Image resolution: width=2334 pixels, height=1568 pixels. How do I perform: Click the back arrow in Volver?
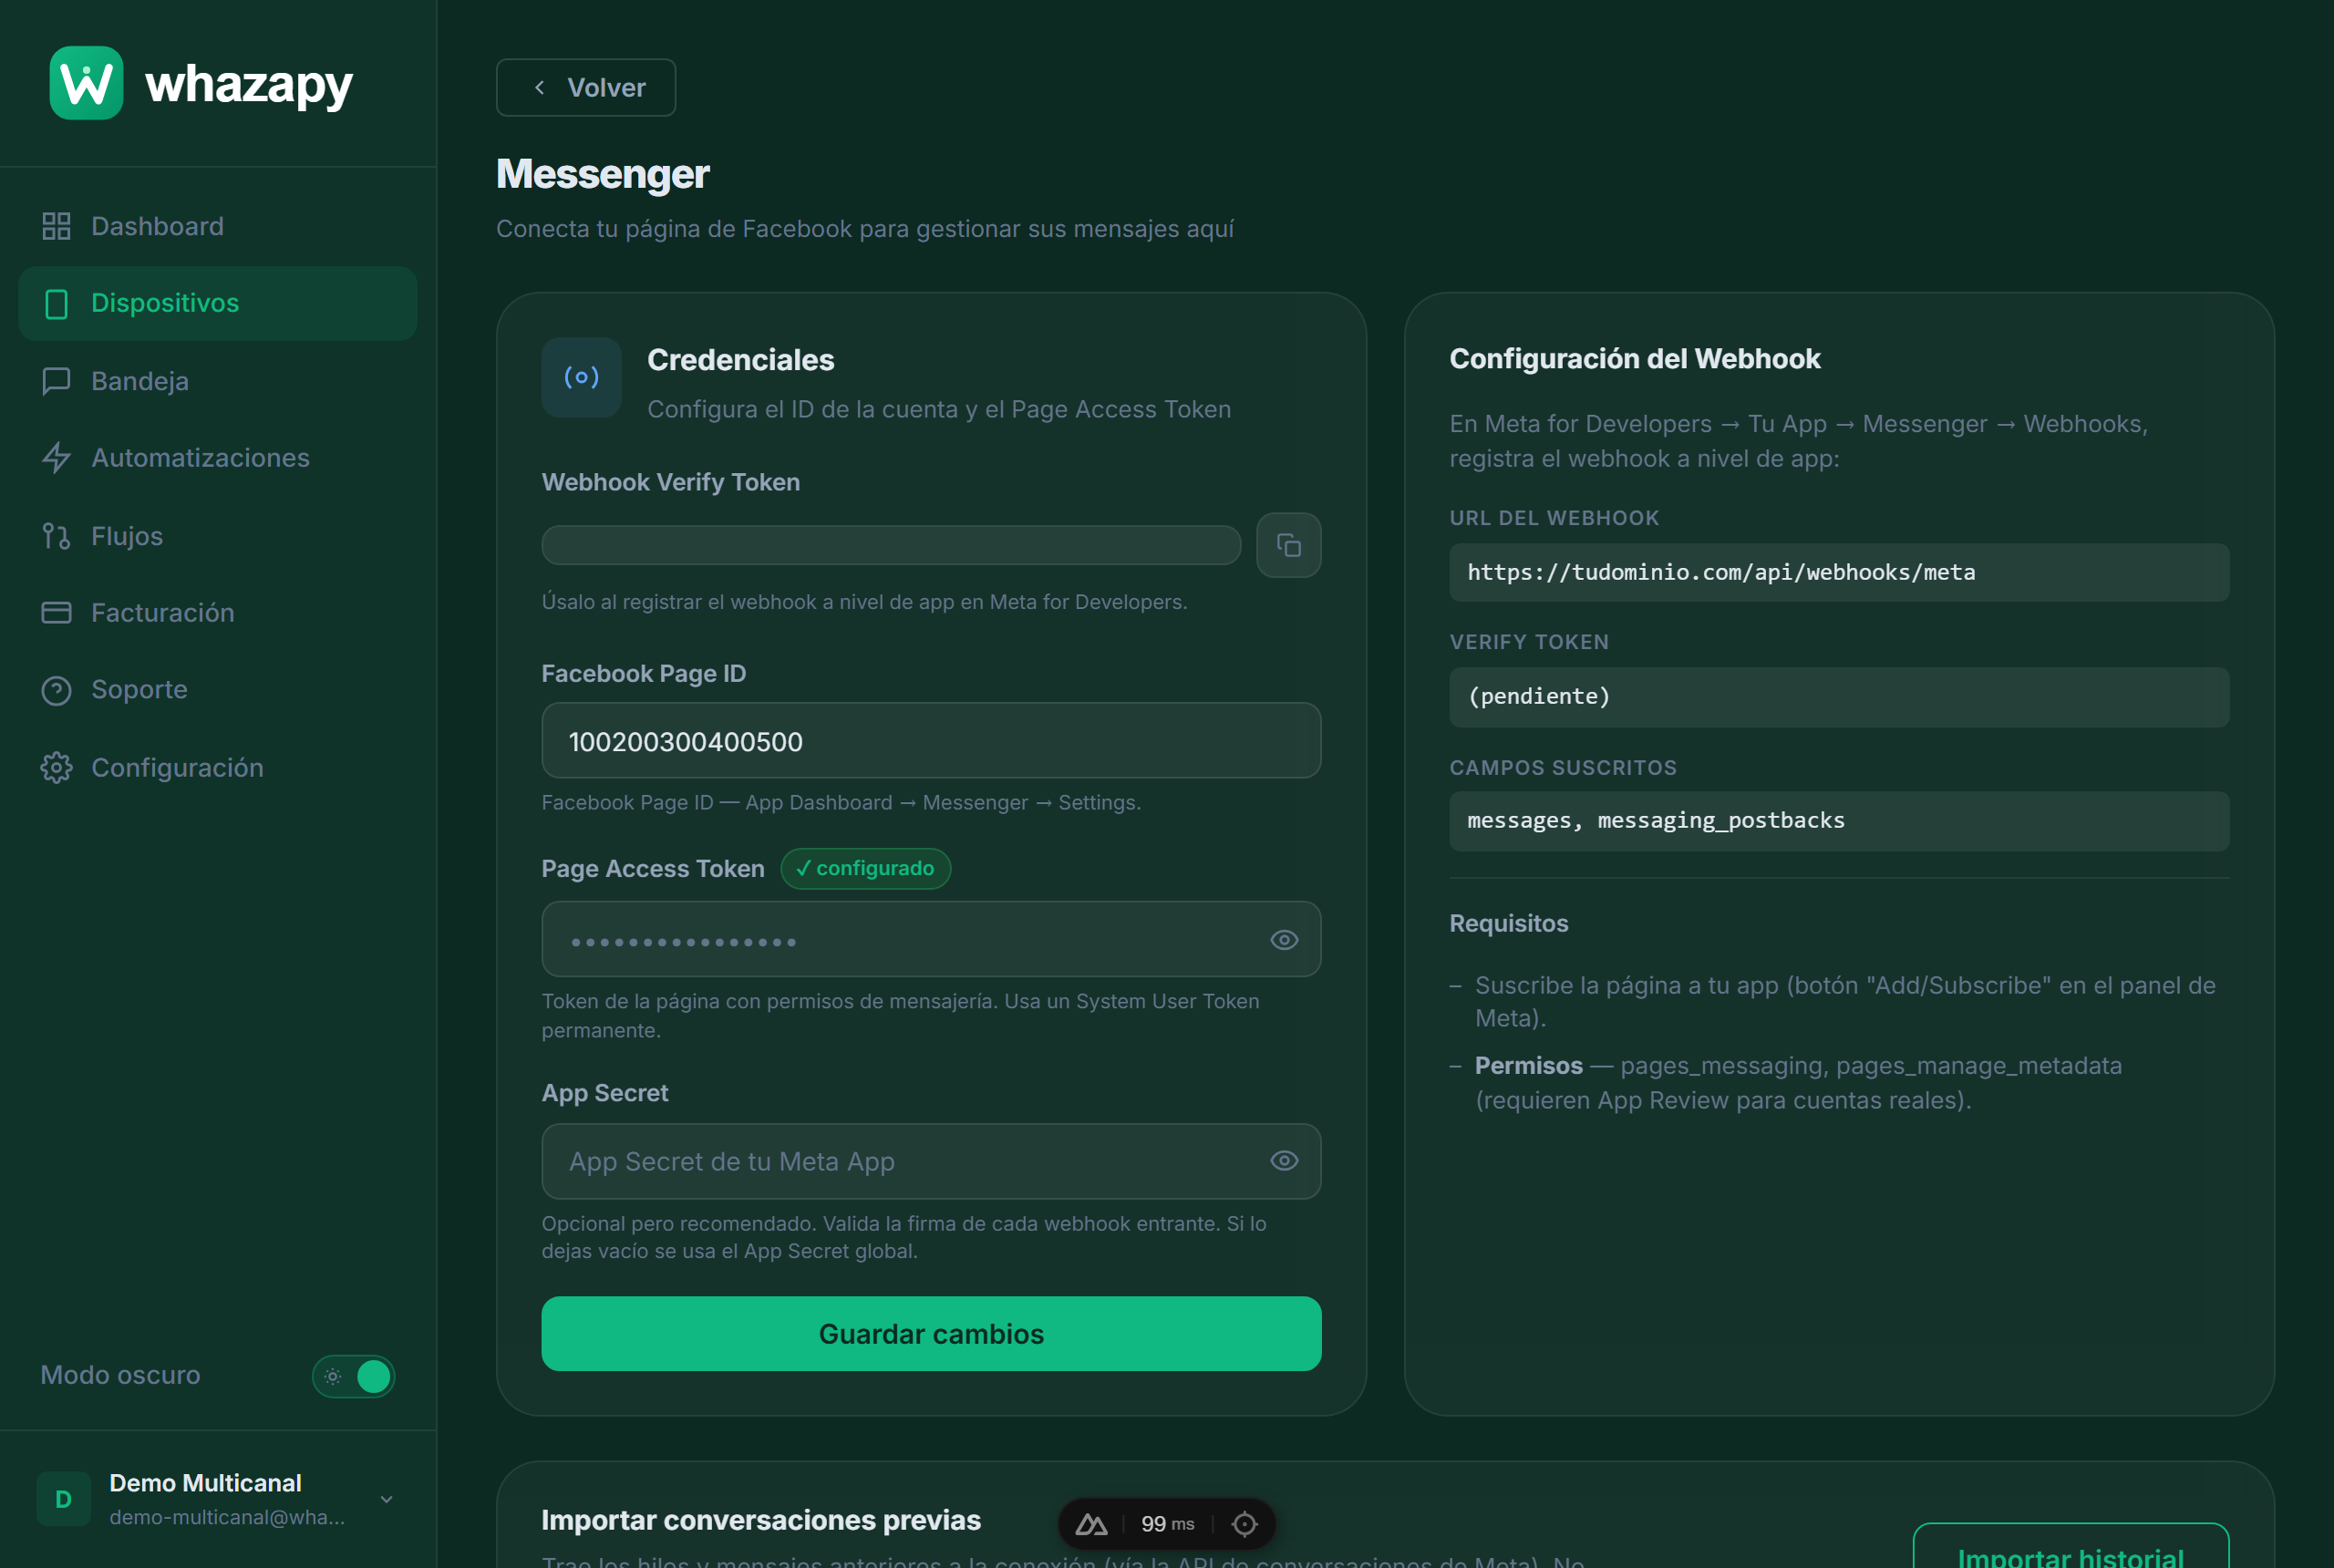(x=540, y=88)
